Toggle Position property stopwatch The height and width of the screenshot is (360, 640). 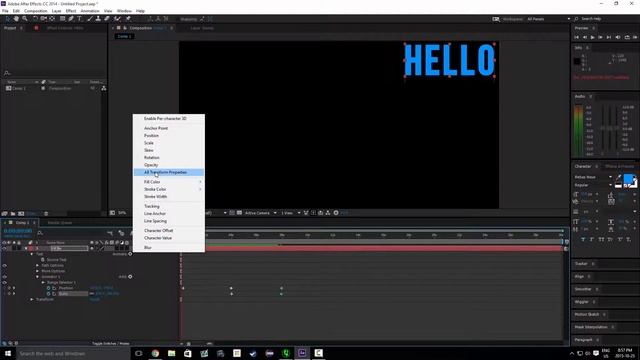click(x=49, y=288)
